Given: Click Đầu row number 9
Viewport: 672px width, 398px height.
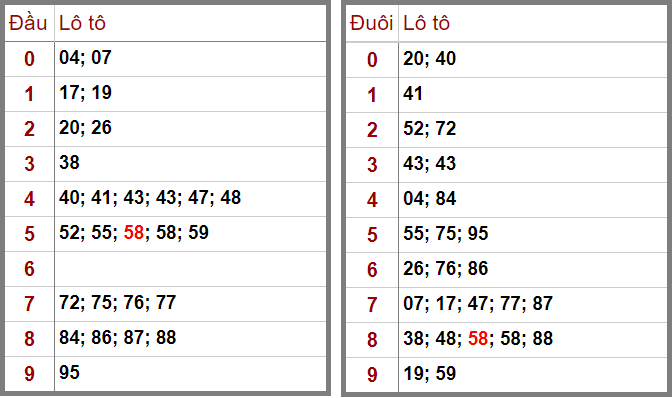Looking at the screenshot, I should coord(29,374).
